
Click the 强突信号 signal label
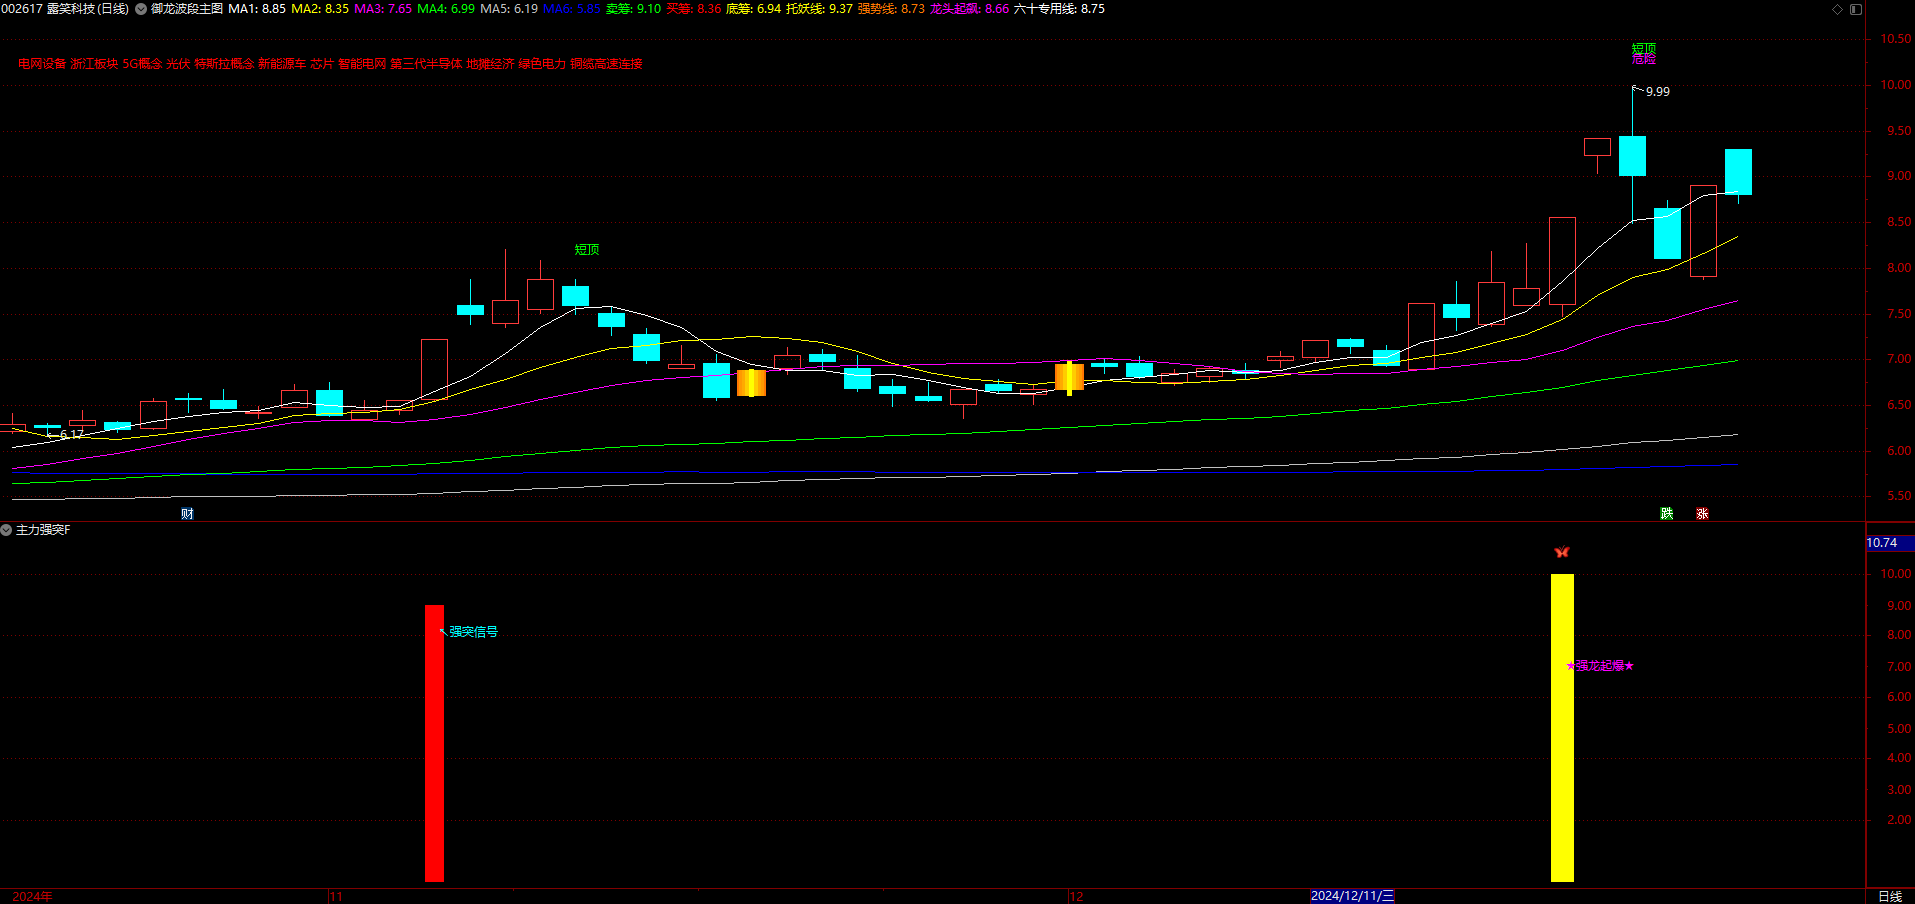pyautogui.click(x=473, y=632)
